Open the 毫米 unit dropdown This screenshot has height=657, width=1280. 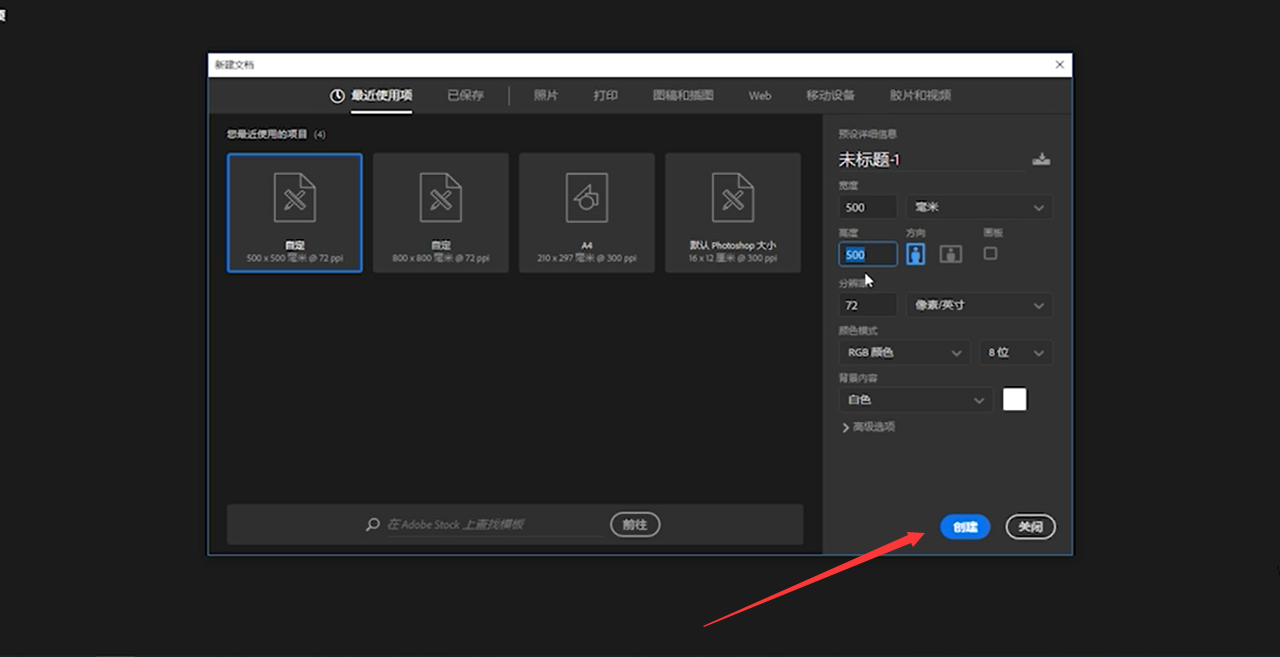click(979, 207)
